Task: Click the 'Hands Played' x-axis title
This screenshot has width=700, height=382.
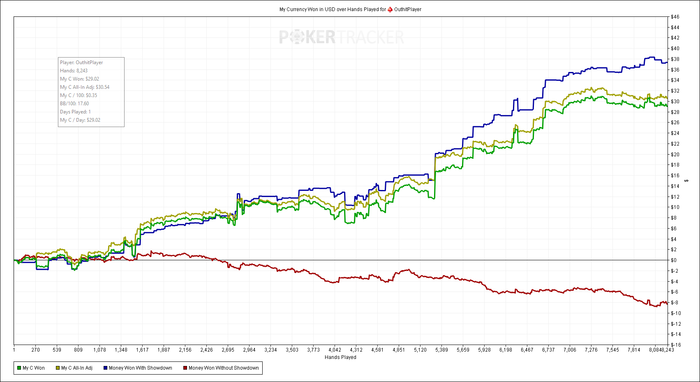Action: [x=340, y=357]
